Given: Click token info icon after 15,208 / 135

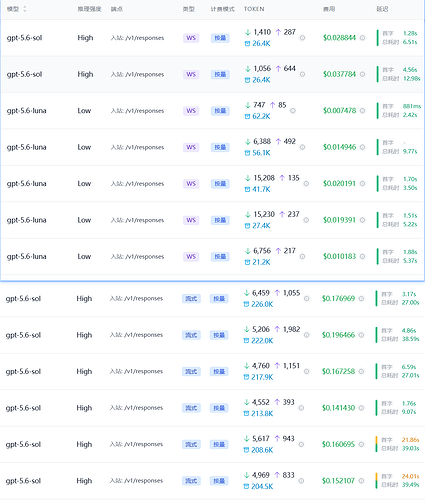Looking at the screenshot, I should (x=306, y=183).
